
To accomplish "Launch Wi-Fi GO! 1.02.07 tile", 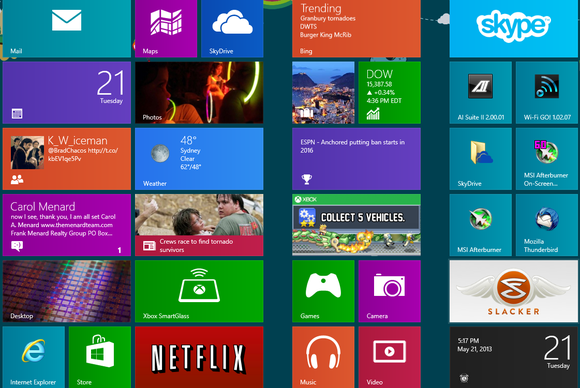I will [x=547, y=92].
